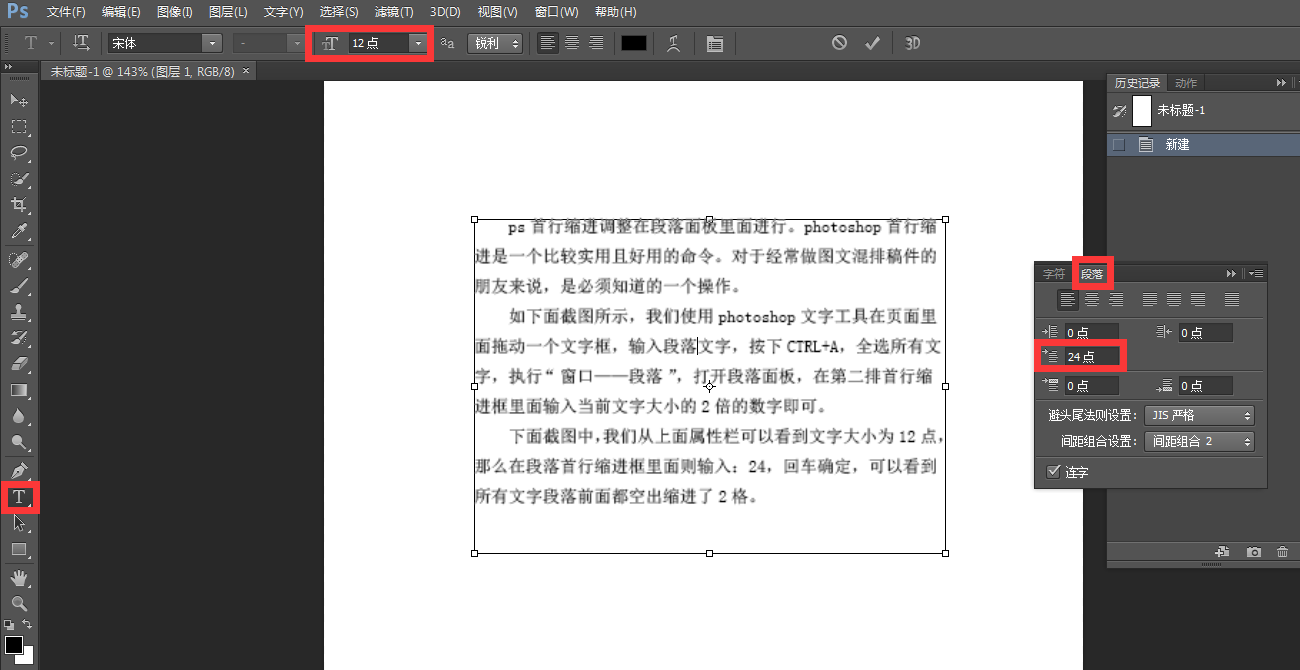This screenshot has height=670, width=1300.
Task: Cancel current text edits
Action: tap(839, 43)
